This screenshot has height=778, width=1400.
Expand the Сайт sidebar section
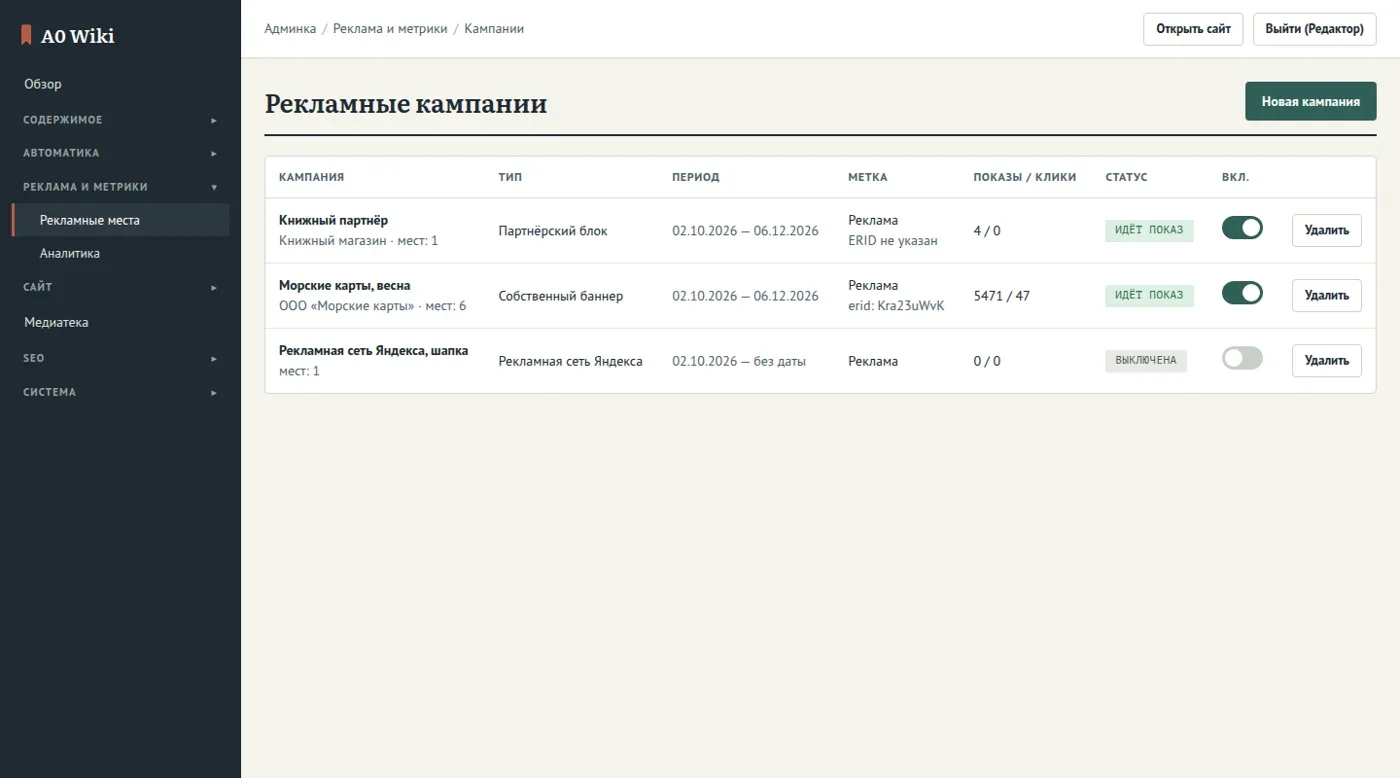click(x=120, y=287)
